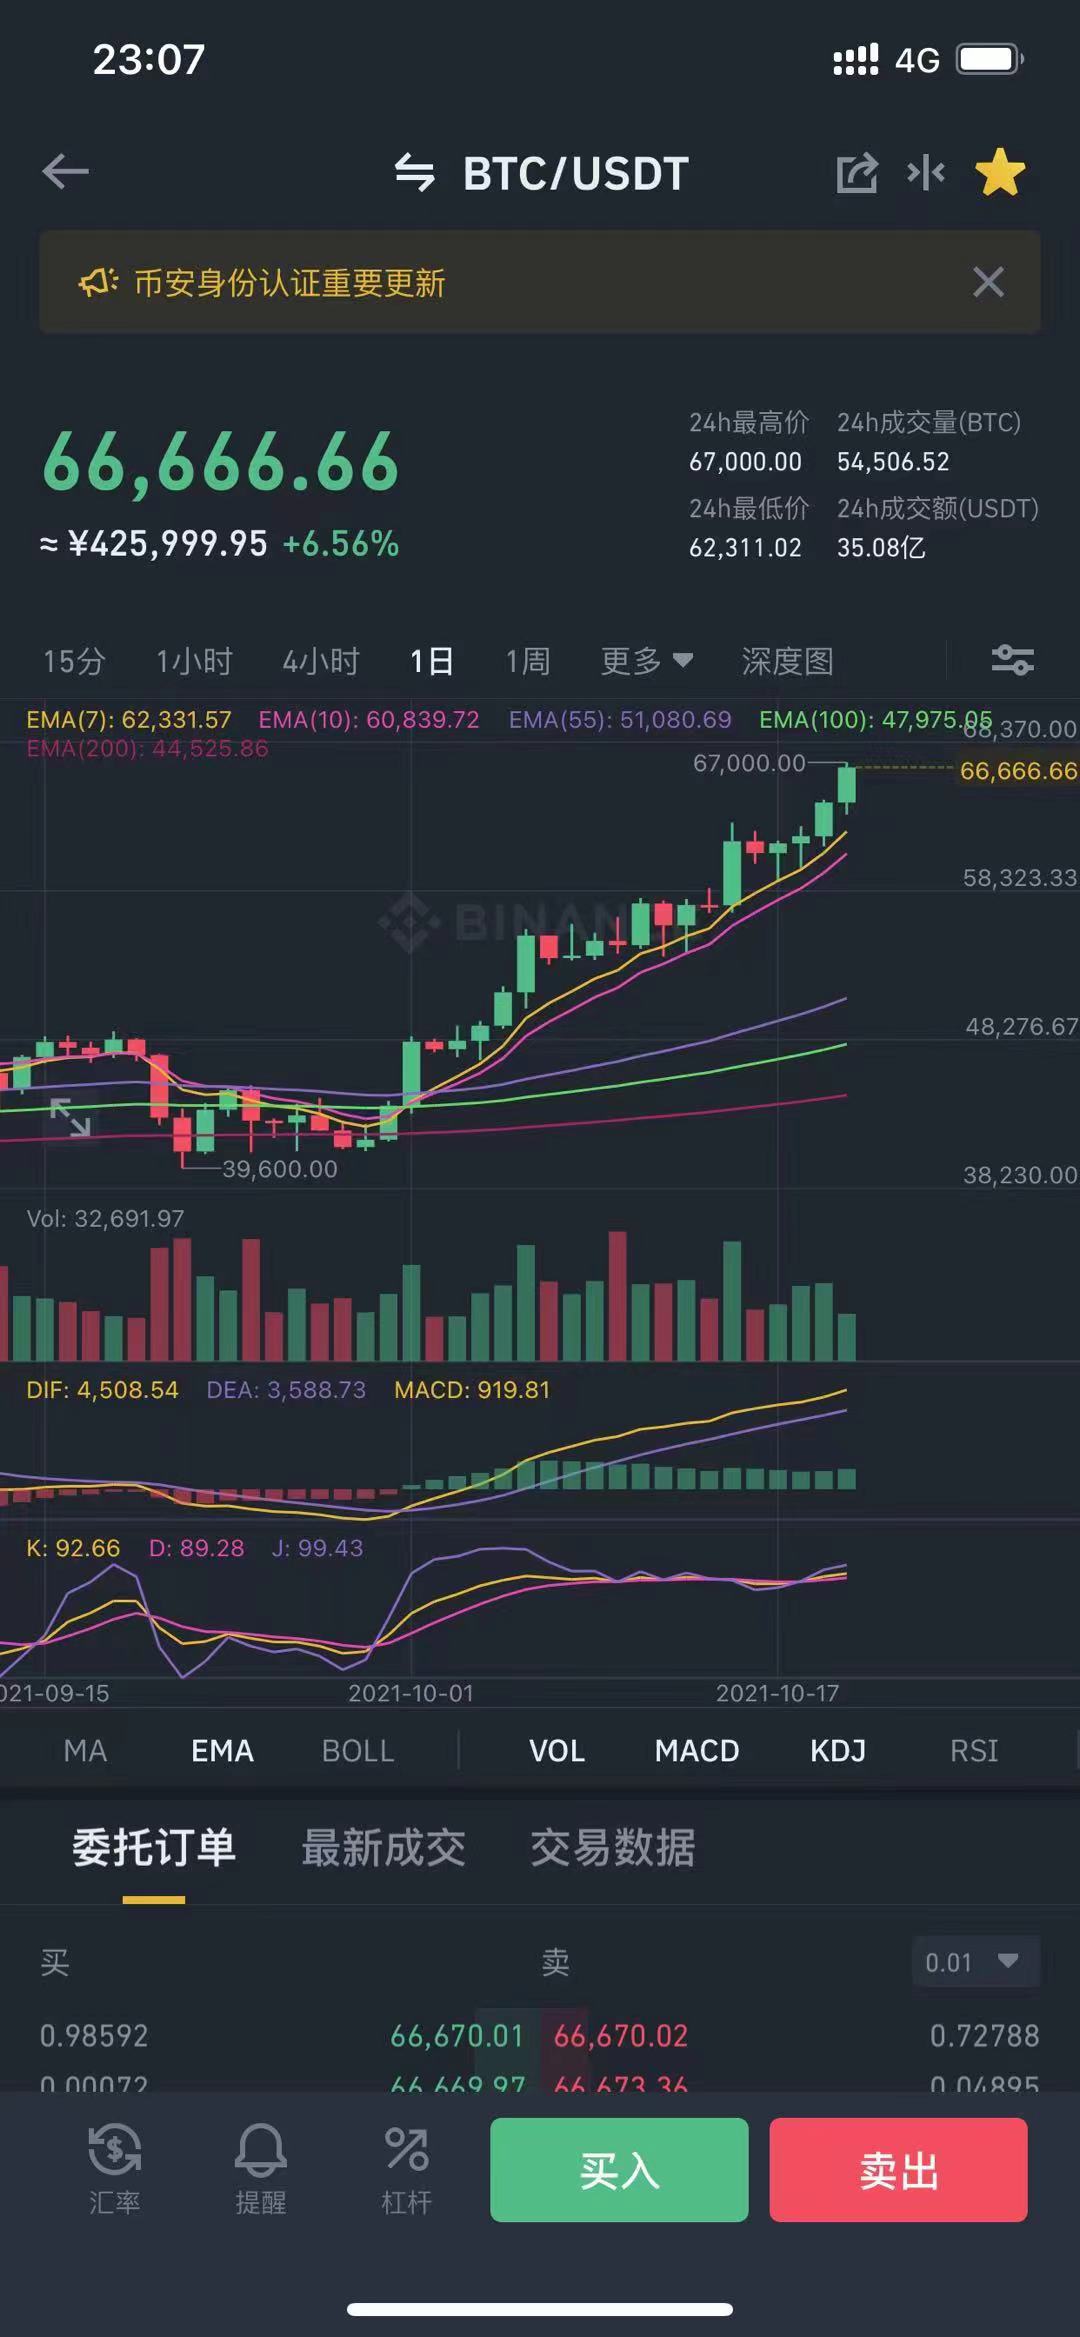This screenshot has height=2337, width=1080.
Task: Tap the +6.56% change percentage
Action: pyautogui.click(x=341, y=543)
